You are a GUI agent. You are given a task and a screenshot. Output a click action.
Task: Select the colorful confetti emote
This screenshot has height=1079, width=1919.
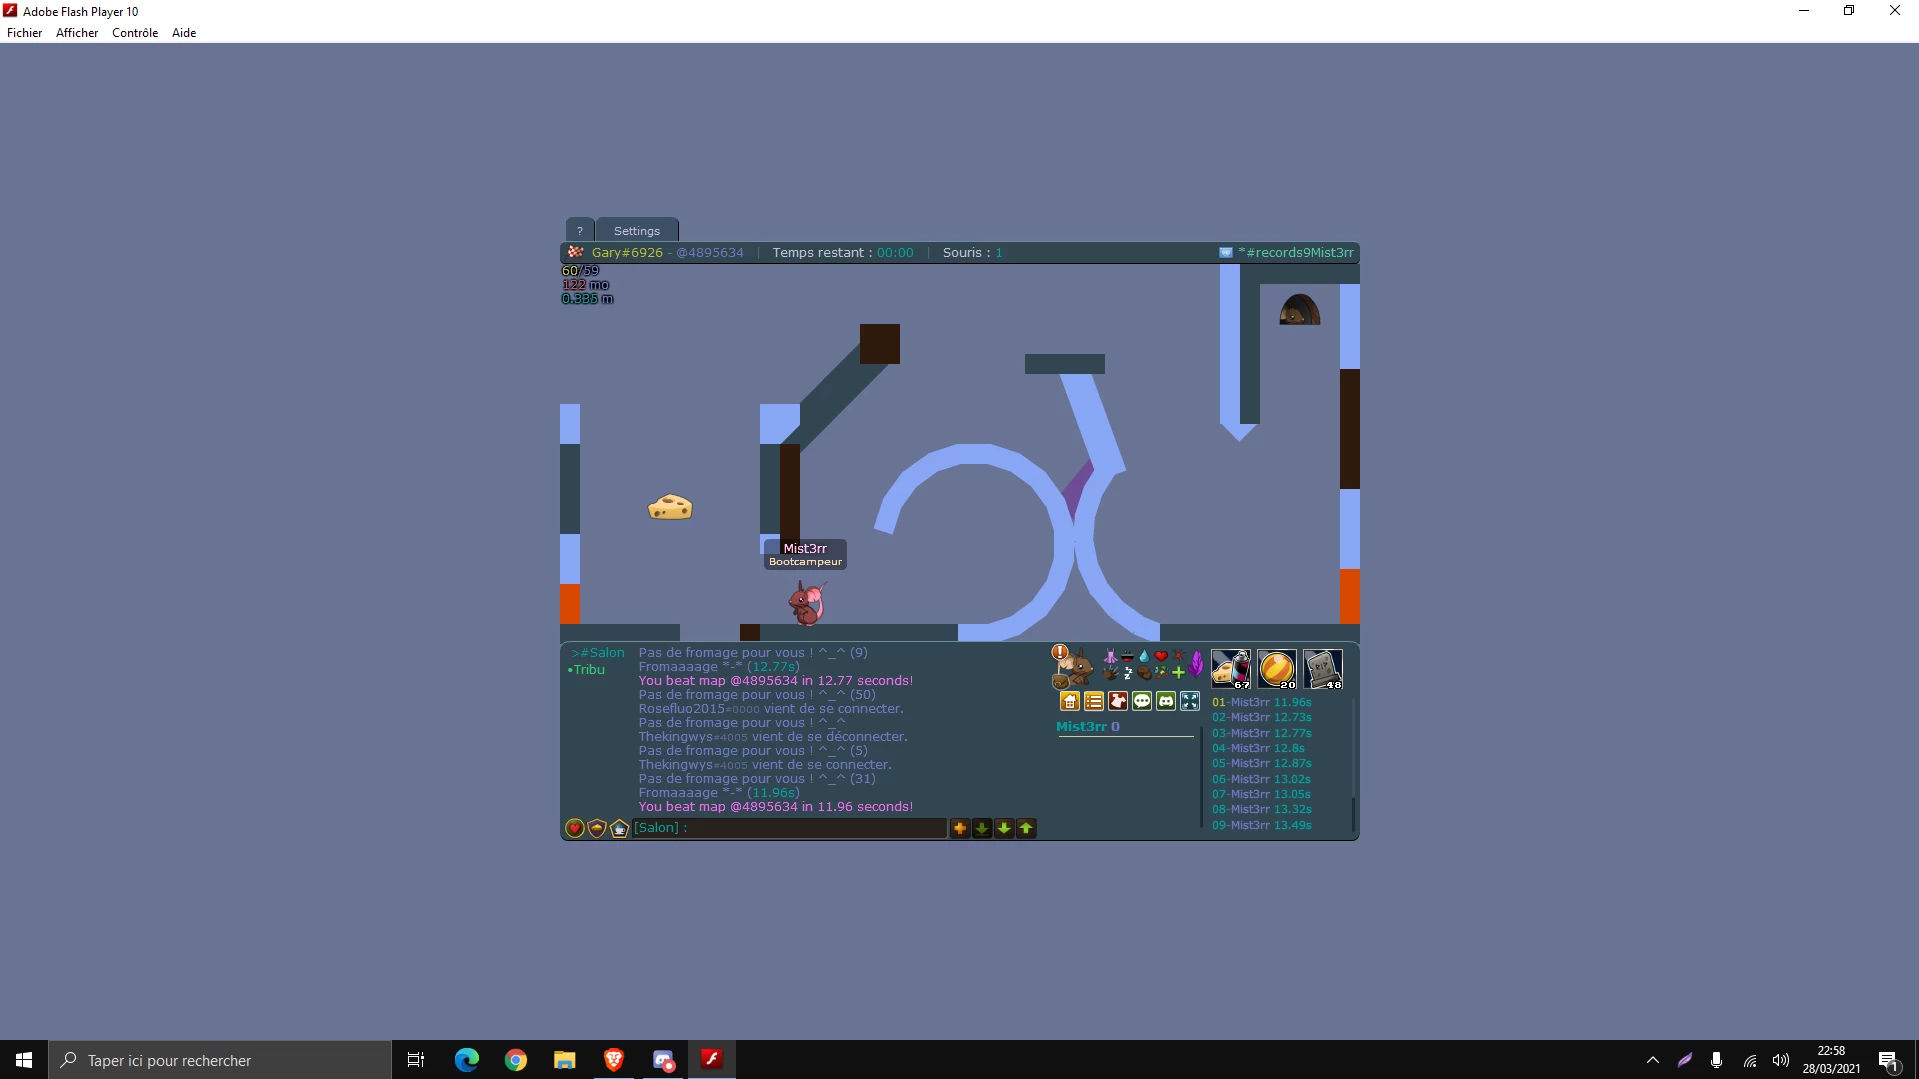pyautogui.click(x=1161, y=673)
